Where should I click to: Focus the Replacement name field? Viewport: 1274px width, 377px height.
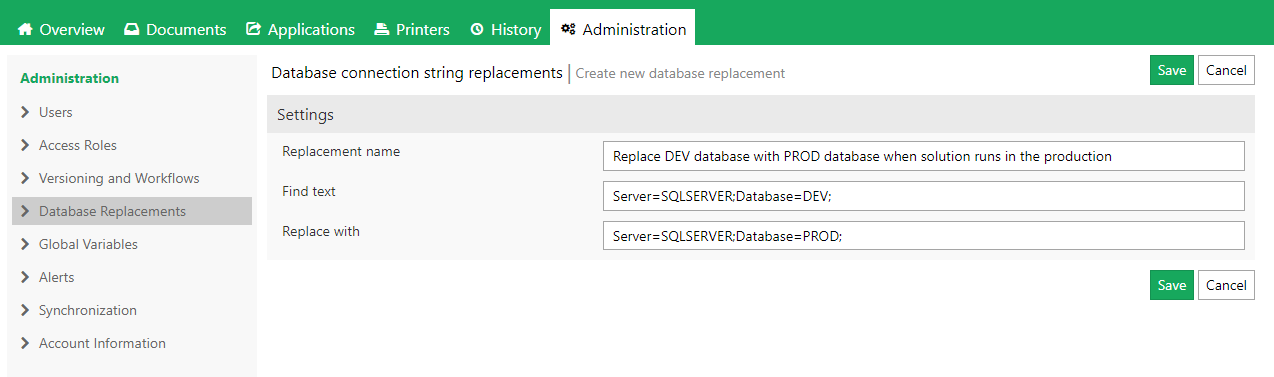coord(924,156)
